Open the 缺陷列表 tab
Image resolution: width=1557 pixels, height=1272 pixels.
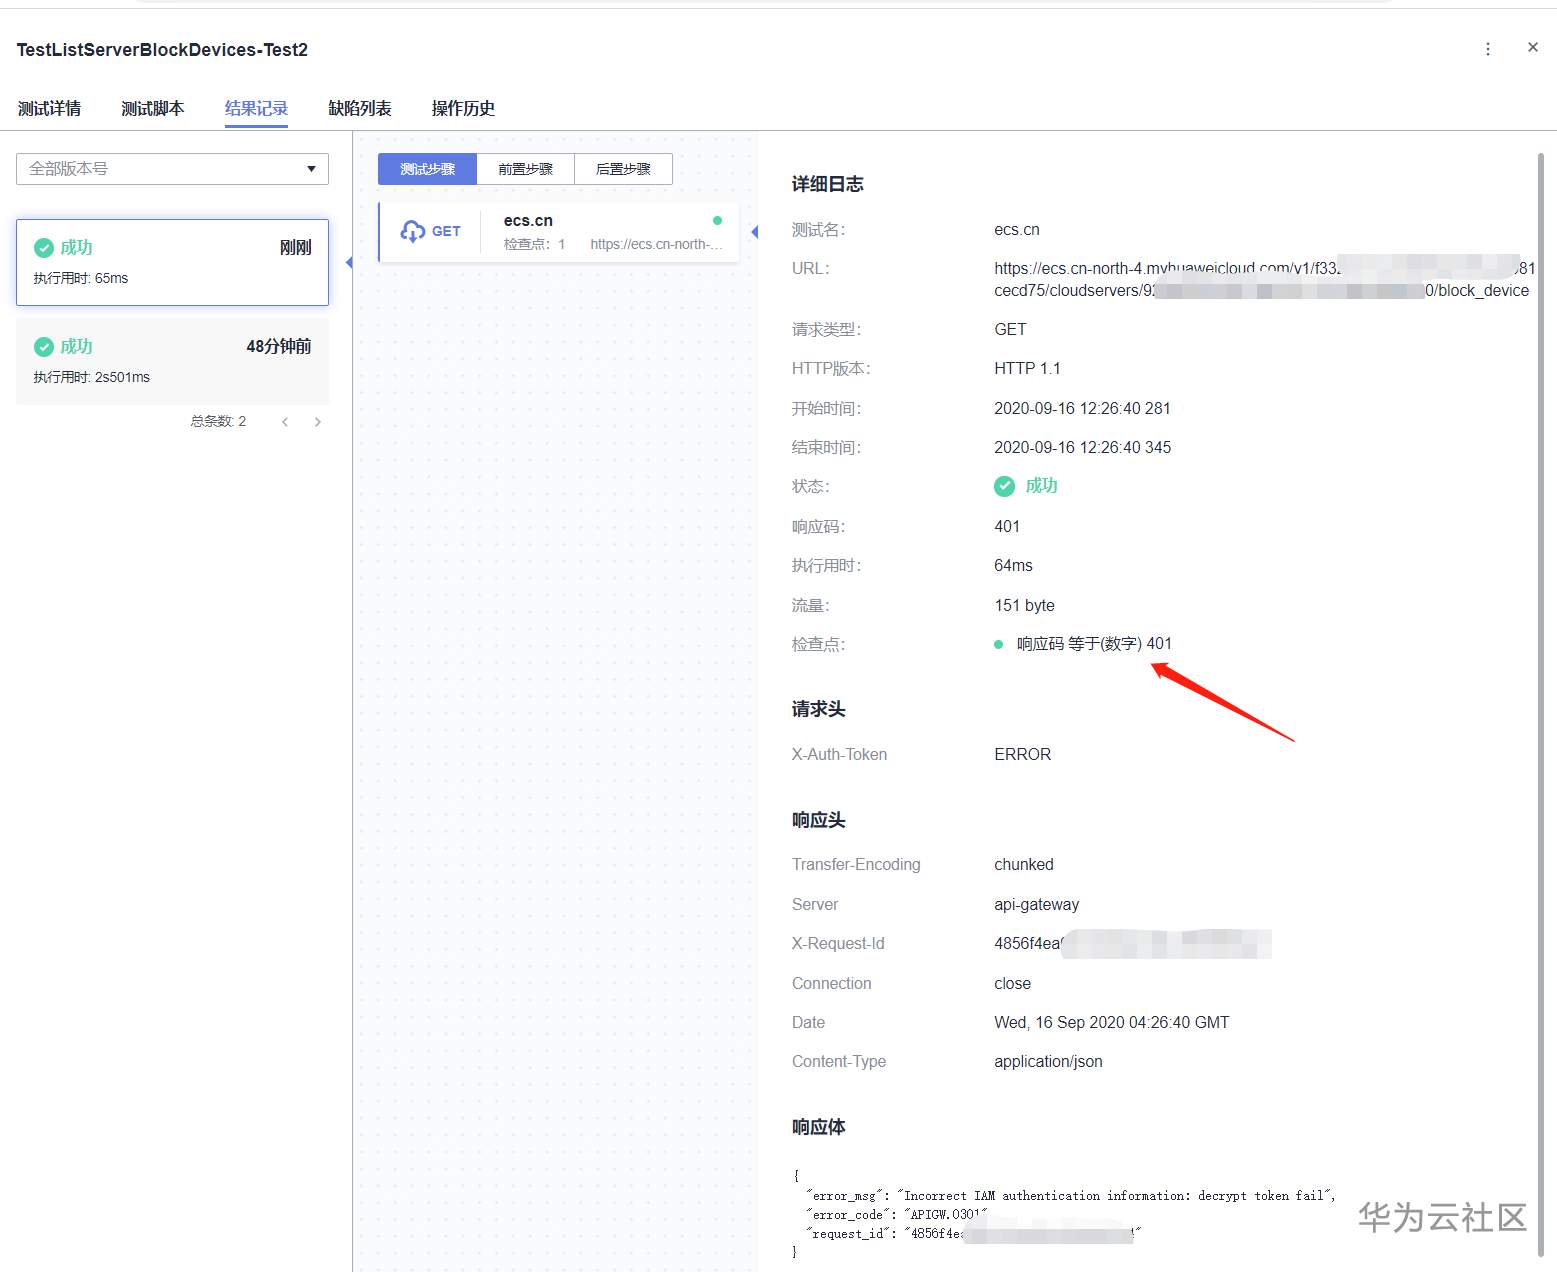(360, 108)
